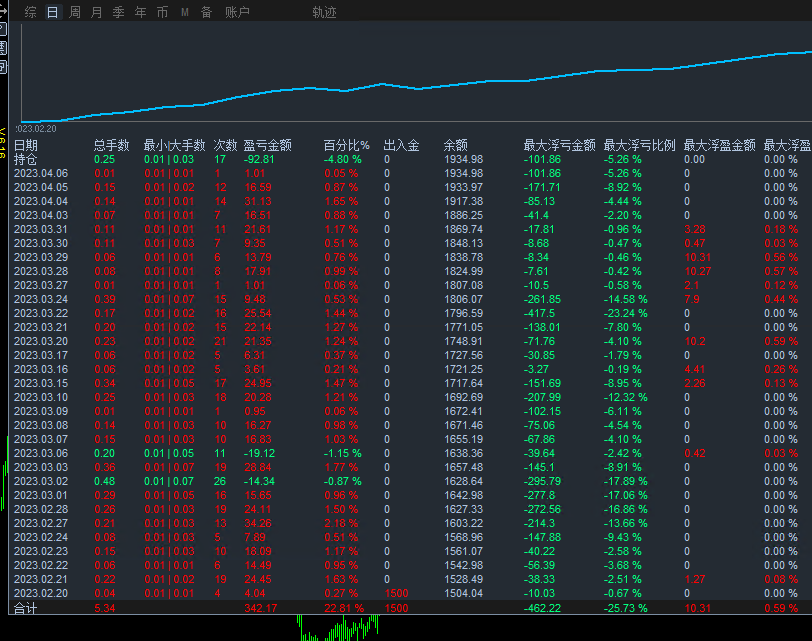This screenshot has width=812, height=641.
Task: Select the 2023.03.29 date row
Action: [x=410, y=257]
